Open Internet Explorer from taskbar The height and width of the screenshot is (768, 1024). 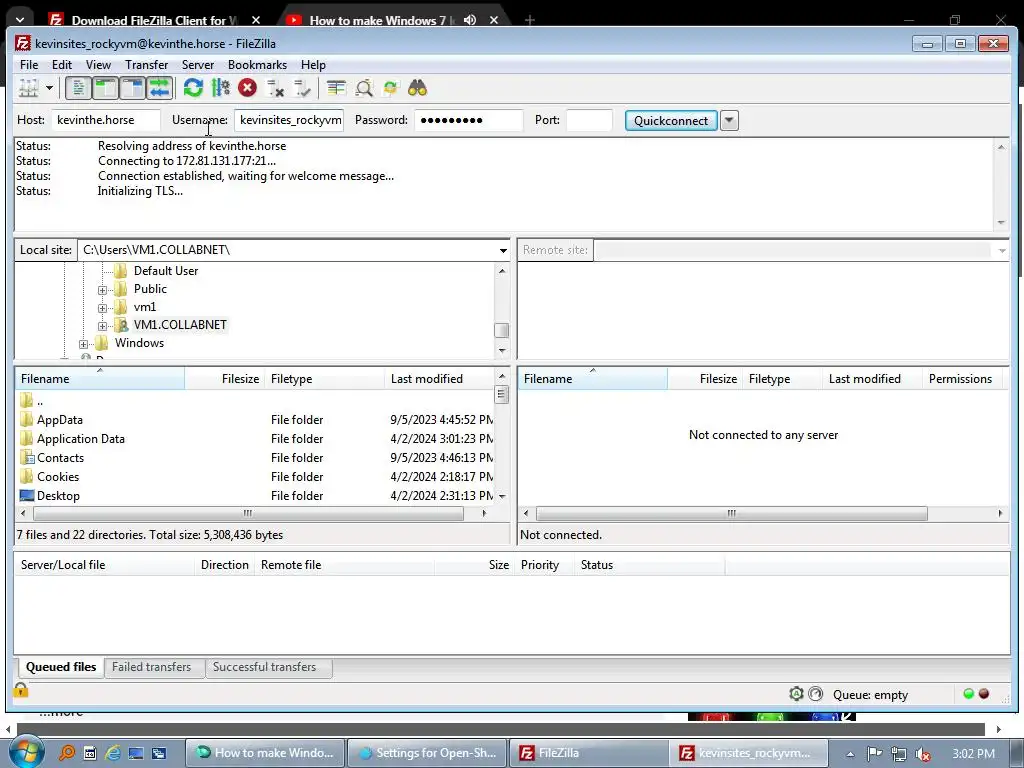click(112, 753)
